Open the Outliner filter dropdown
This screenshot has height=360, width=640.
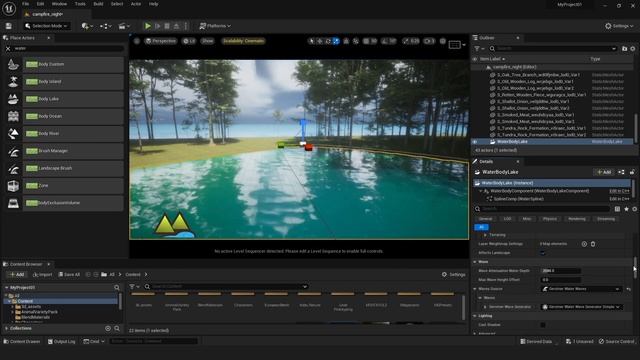479,49
